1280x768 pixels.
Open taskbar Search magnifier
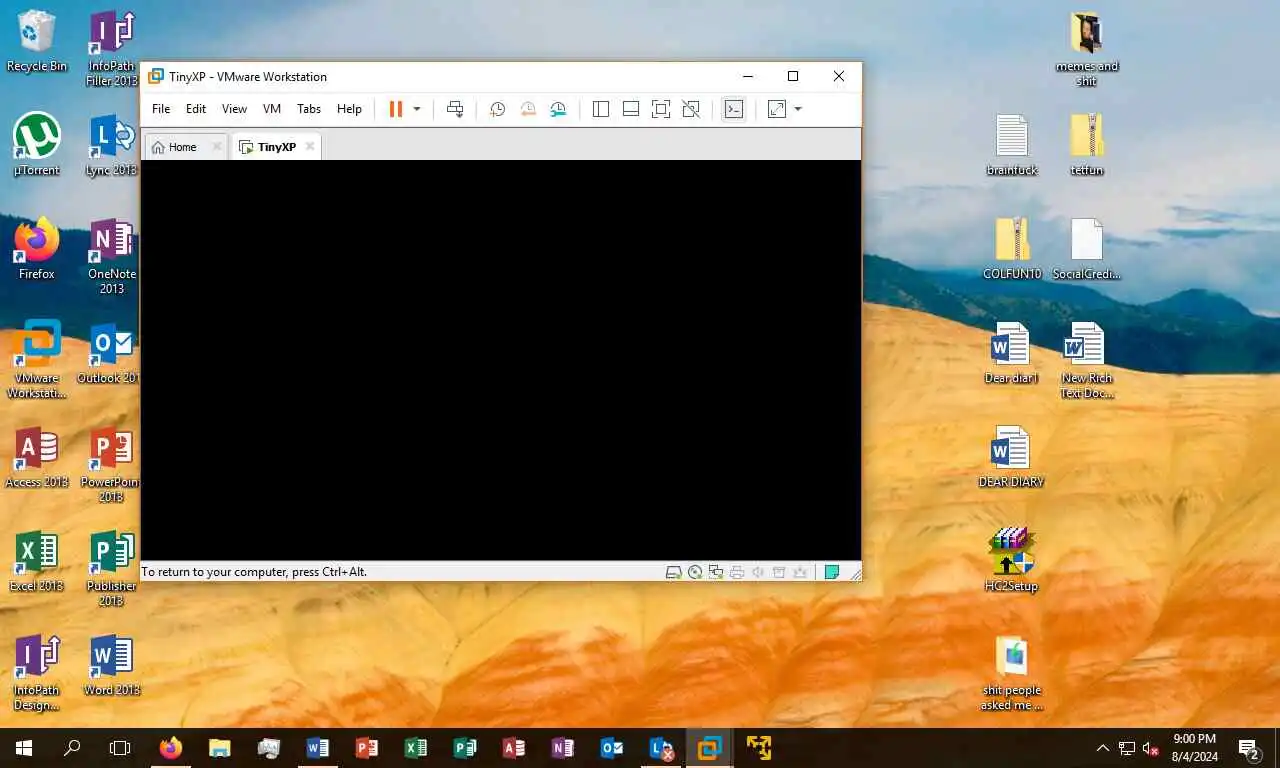point(72,748)
